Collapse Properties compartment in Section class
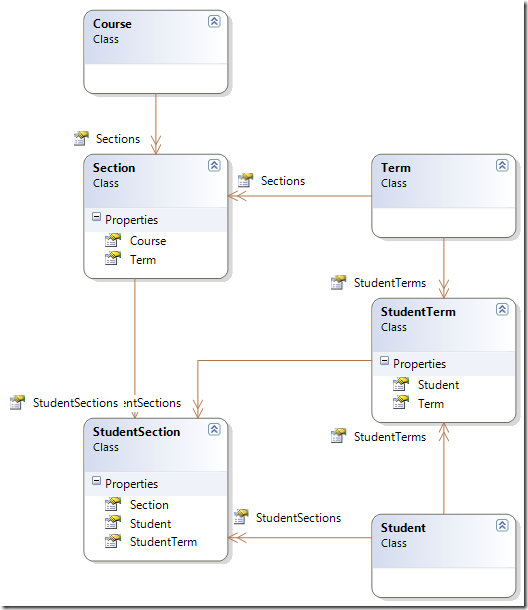This screenshot has width=528, height=610. tap(96, 217)
